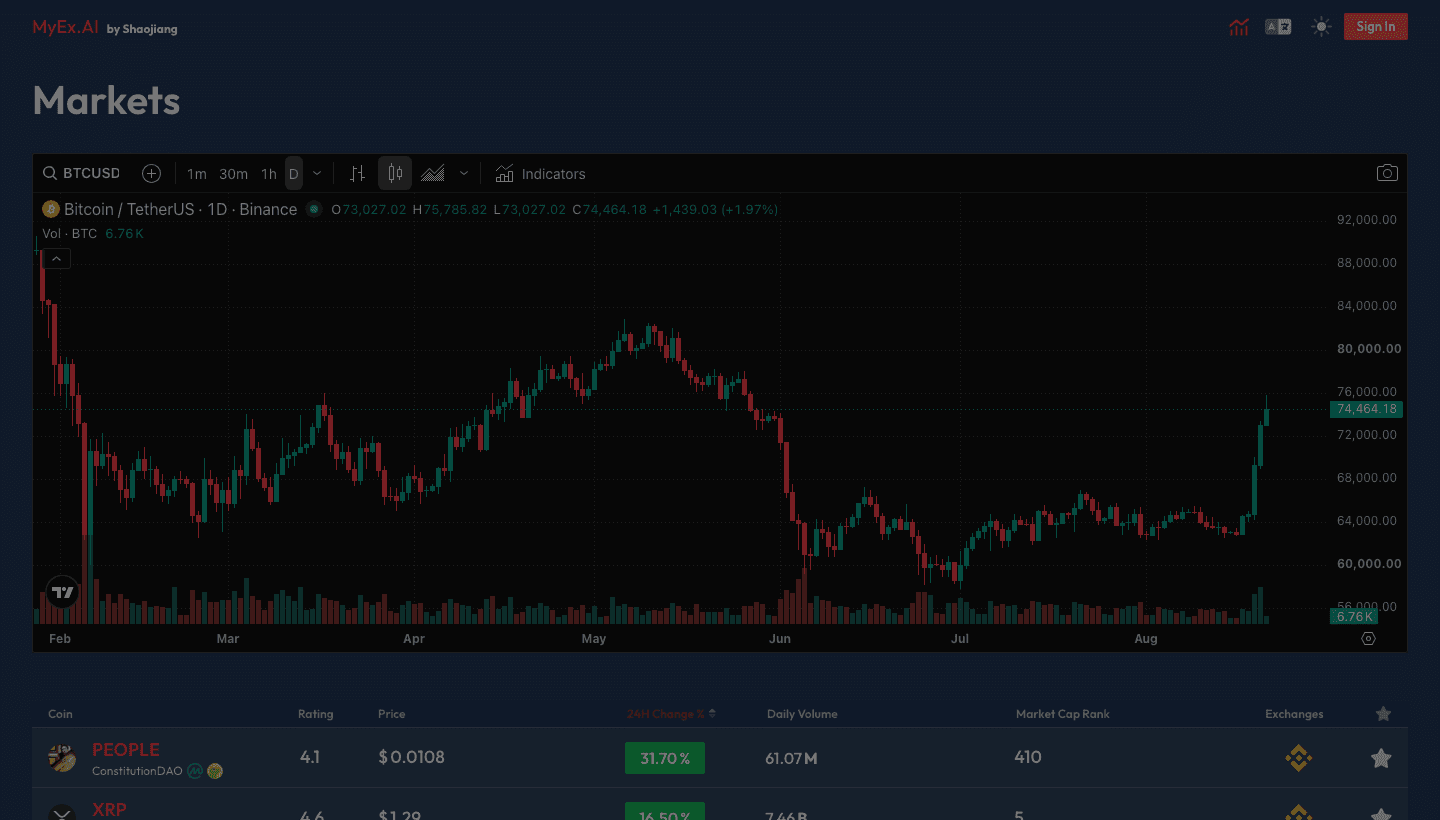Open chart time axis settings gear
The image size is (1440, 820).
(x=1369, y=638)
